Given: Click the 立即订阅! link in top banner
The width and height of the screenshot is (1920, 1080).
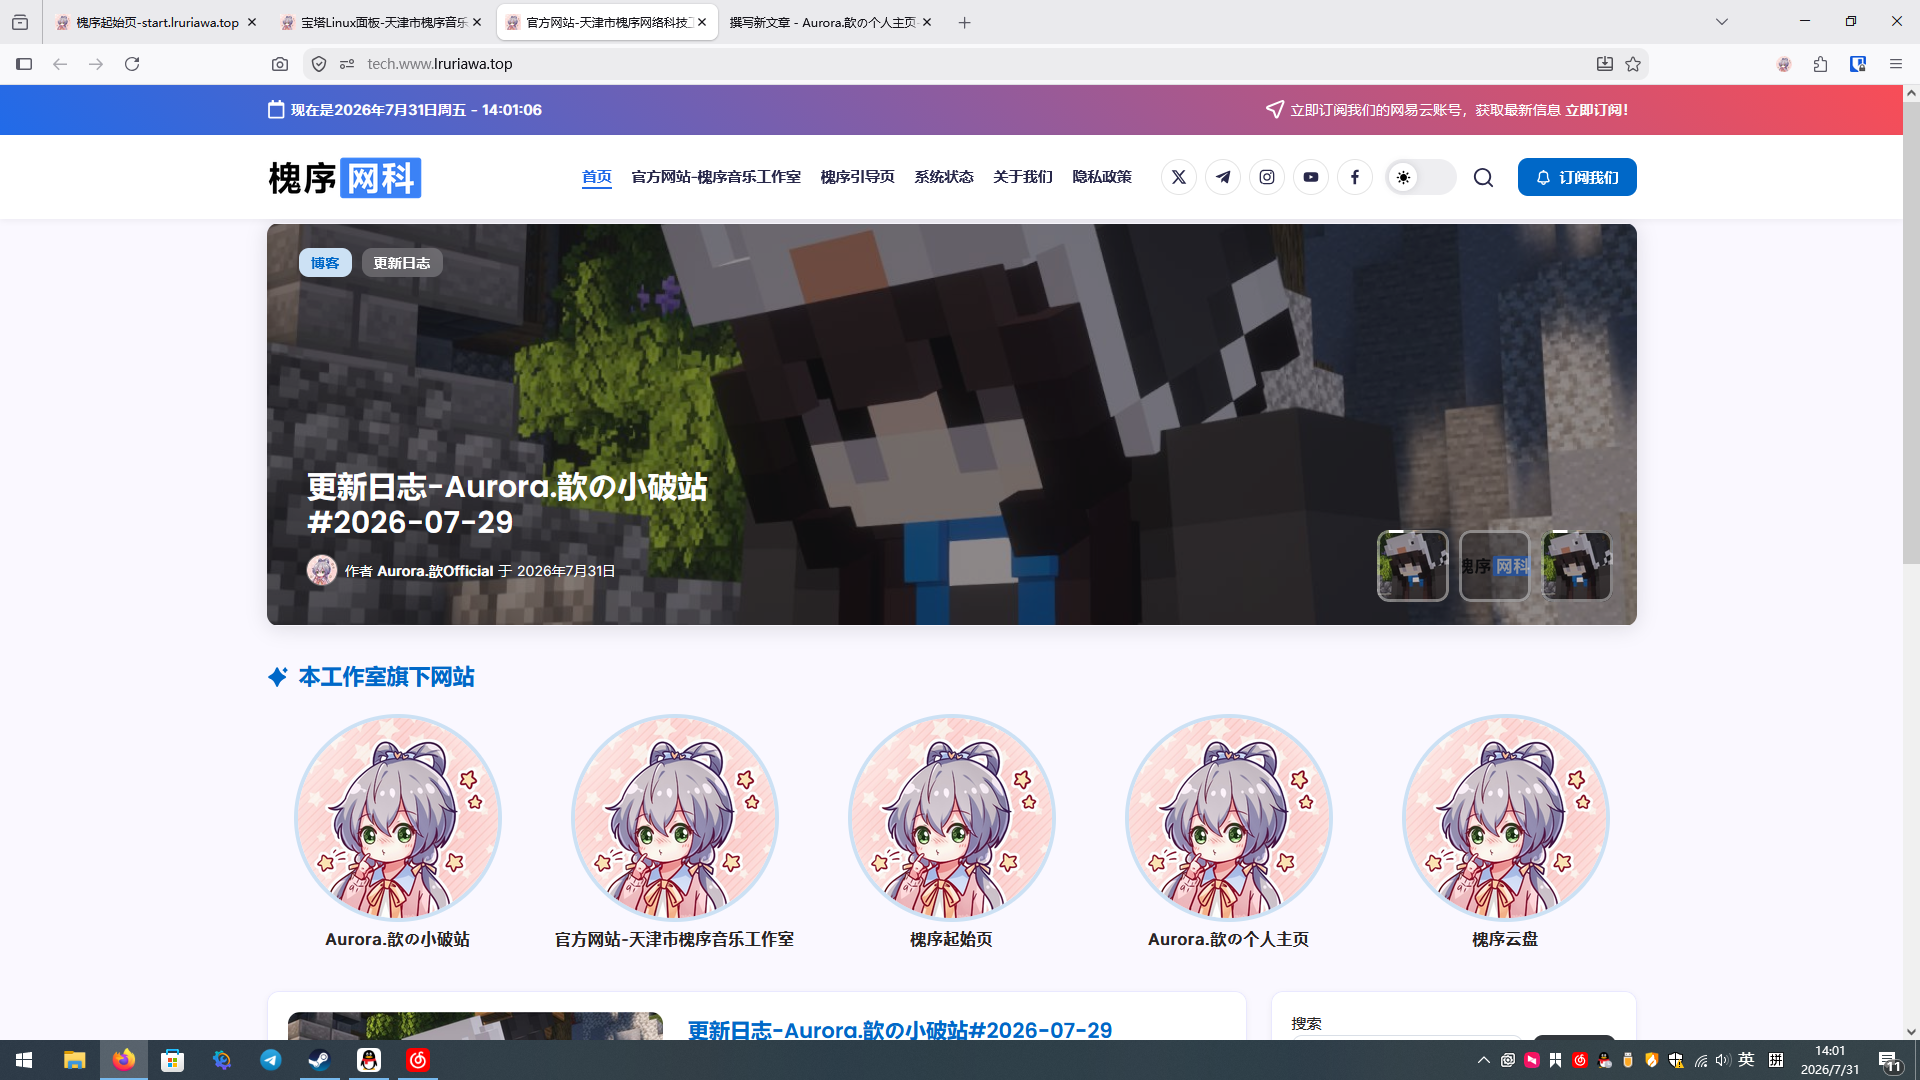Looking at the screenshot, I should pyautogui.click(x=1597, y=110).
